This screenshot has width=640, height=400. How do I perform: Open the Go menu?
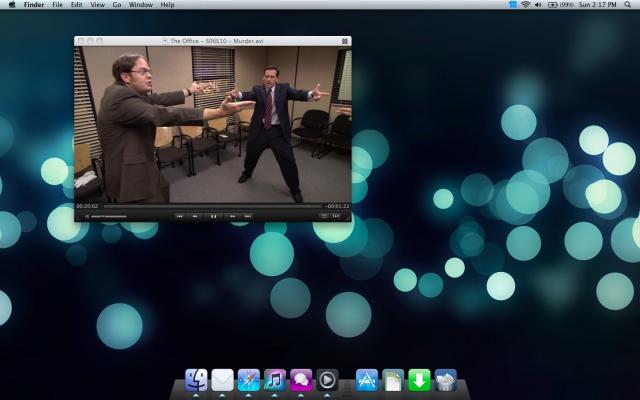117,4
